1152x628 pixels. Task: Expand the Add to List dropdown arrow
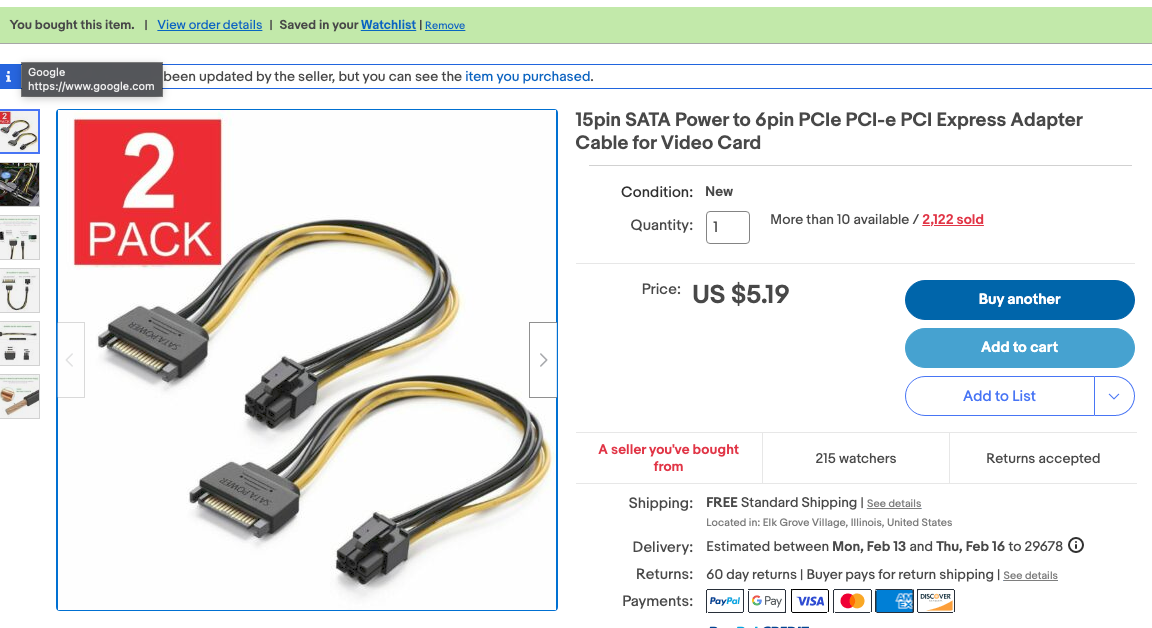pos(1114,396)
